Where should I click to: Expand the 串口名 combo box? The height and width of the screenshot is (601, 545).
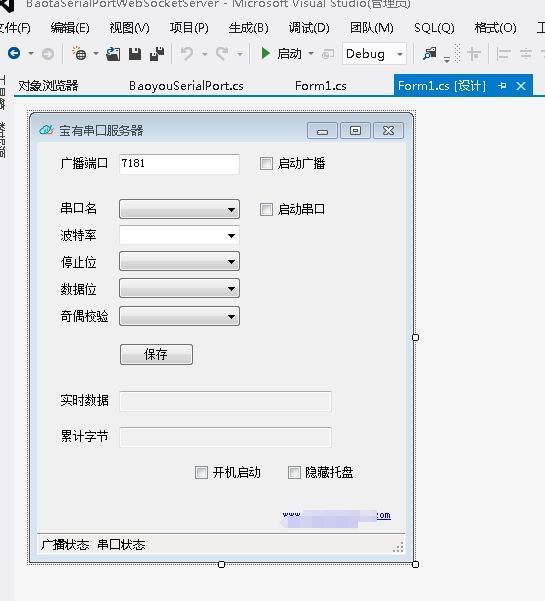click(179, 209)
